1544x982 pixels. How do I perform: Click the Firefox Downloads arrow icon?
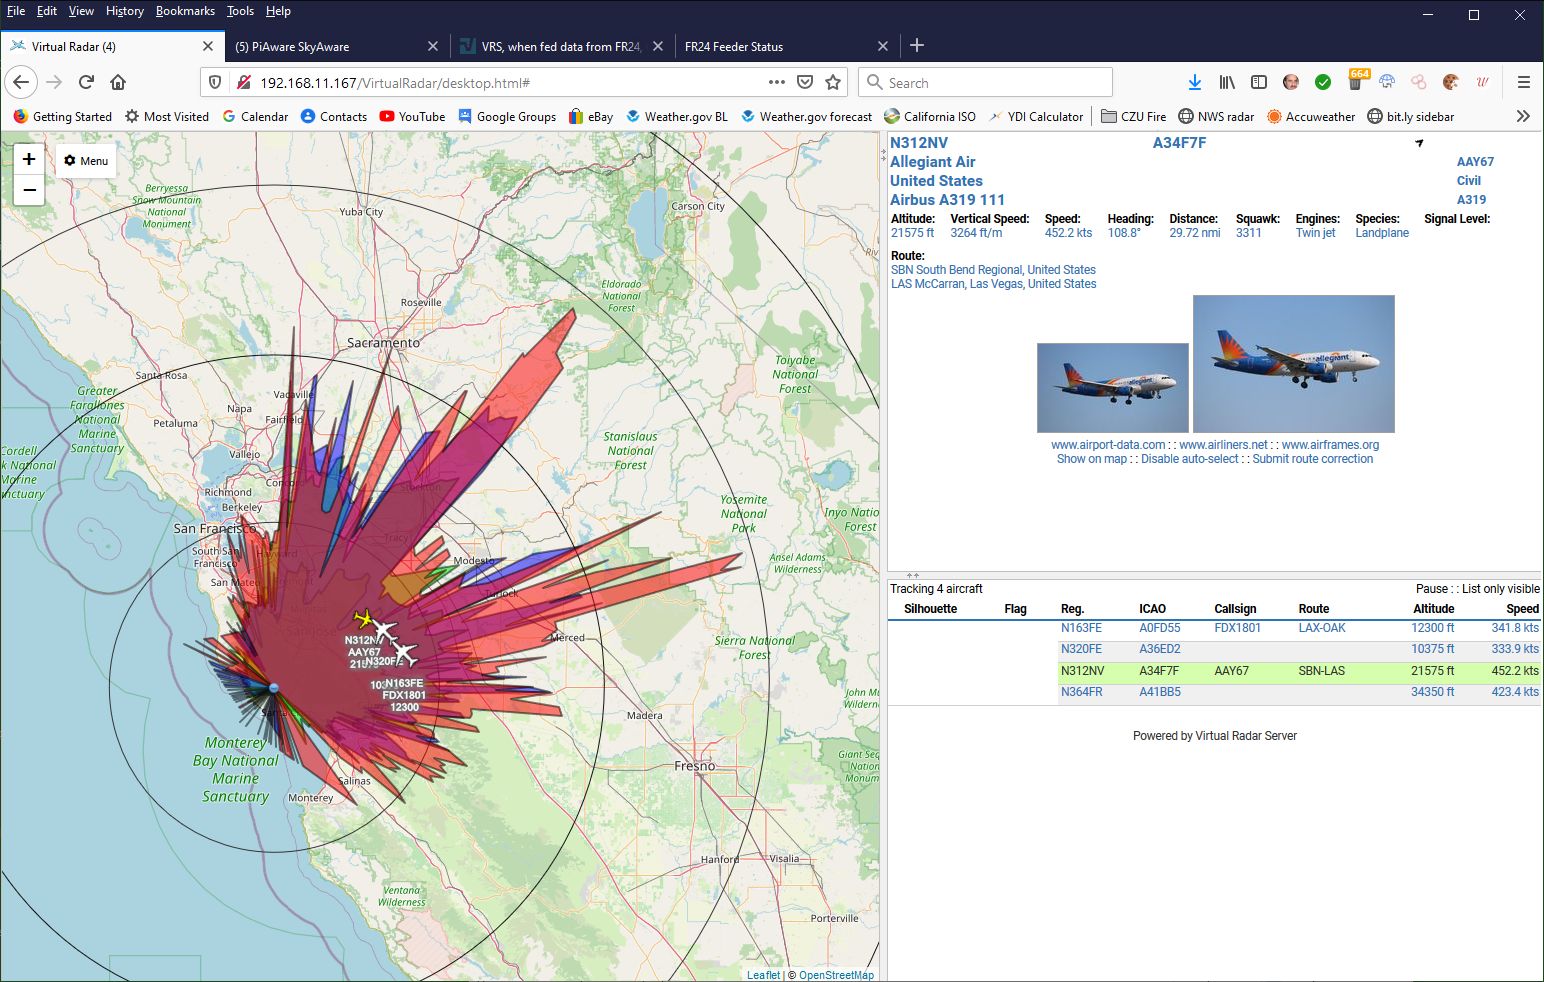(1194, 82)
